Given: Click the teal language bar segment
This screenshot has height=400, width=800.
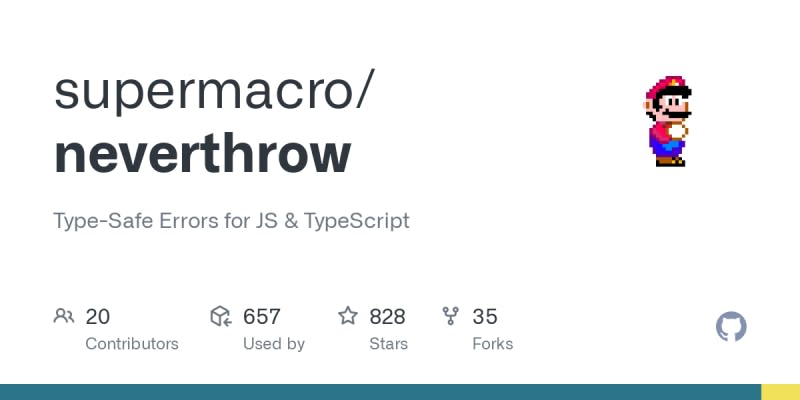Looking at the screenshot, I should (380, 392).
